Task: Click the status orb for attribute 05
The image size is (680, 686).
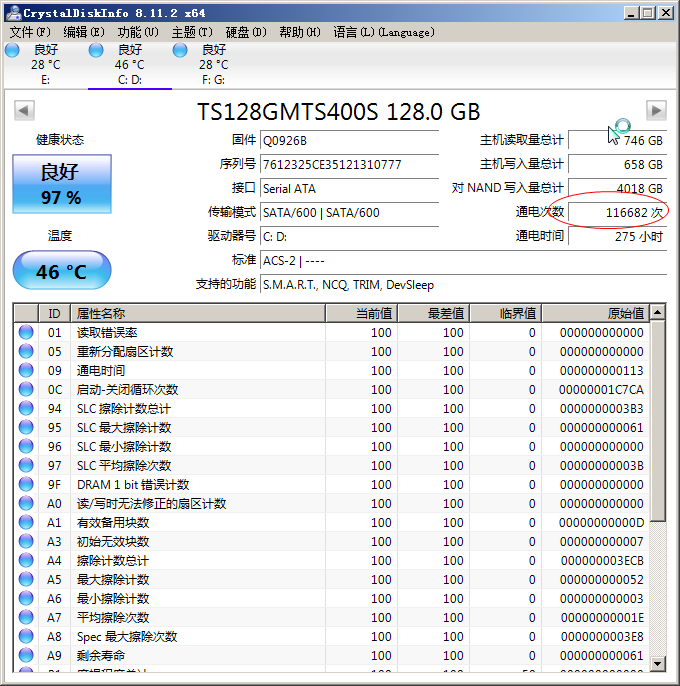Action: (x=26, y=351)
